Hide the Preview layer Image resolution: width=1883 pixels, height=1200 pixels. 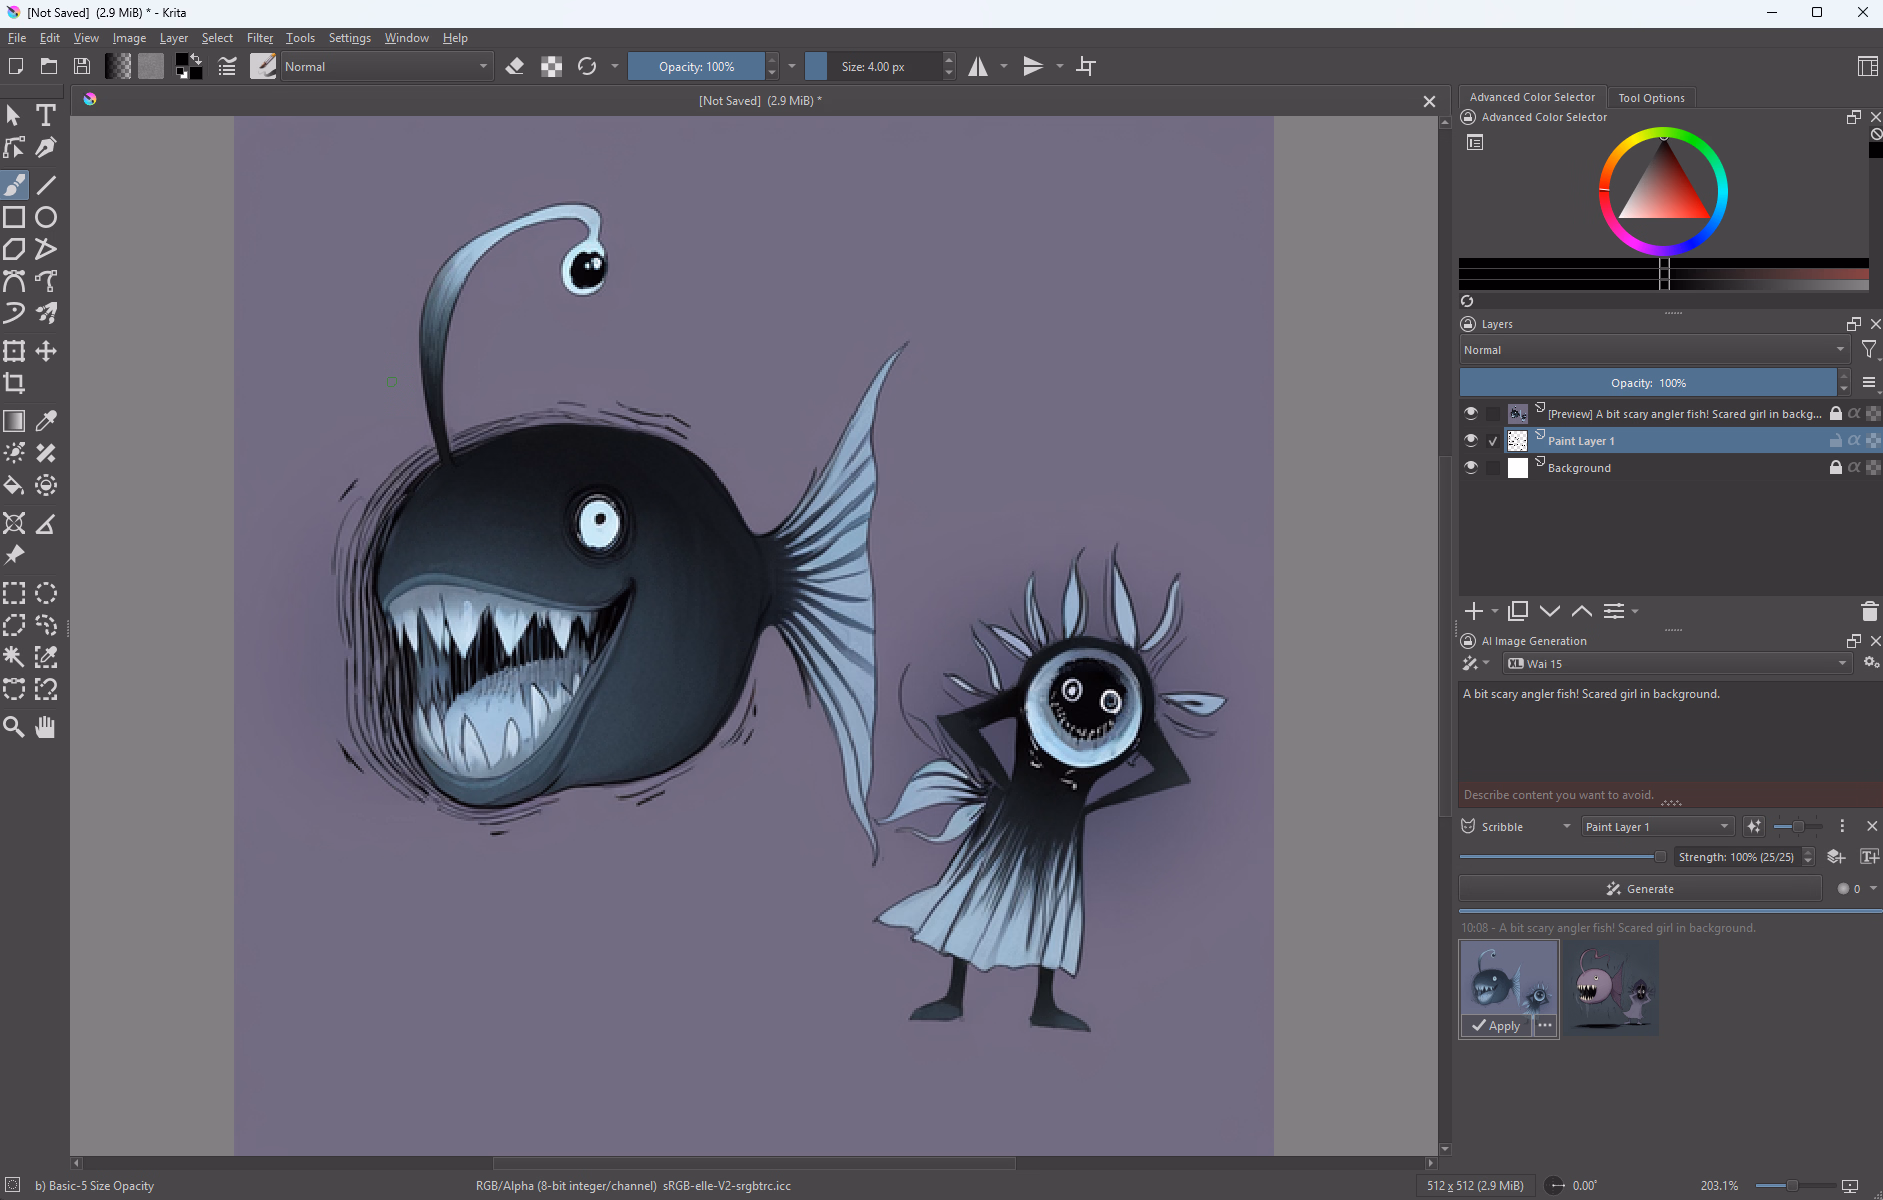(x=1470, y=413)
